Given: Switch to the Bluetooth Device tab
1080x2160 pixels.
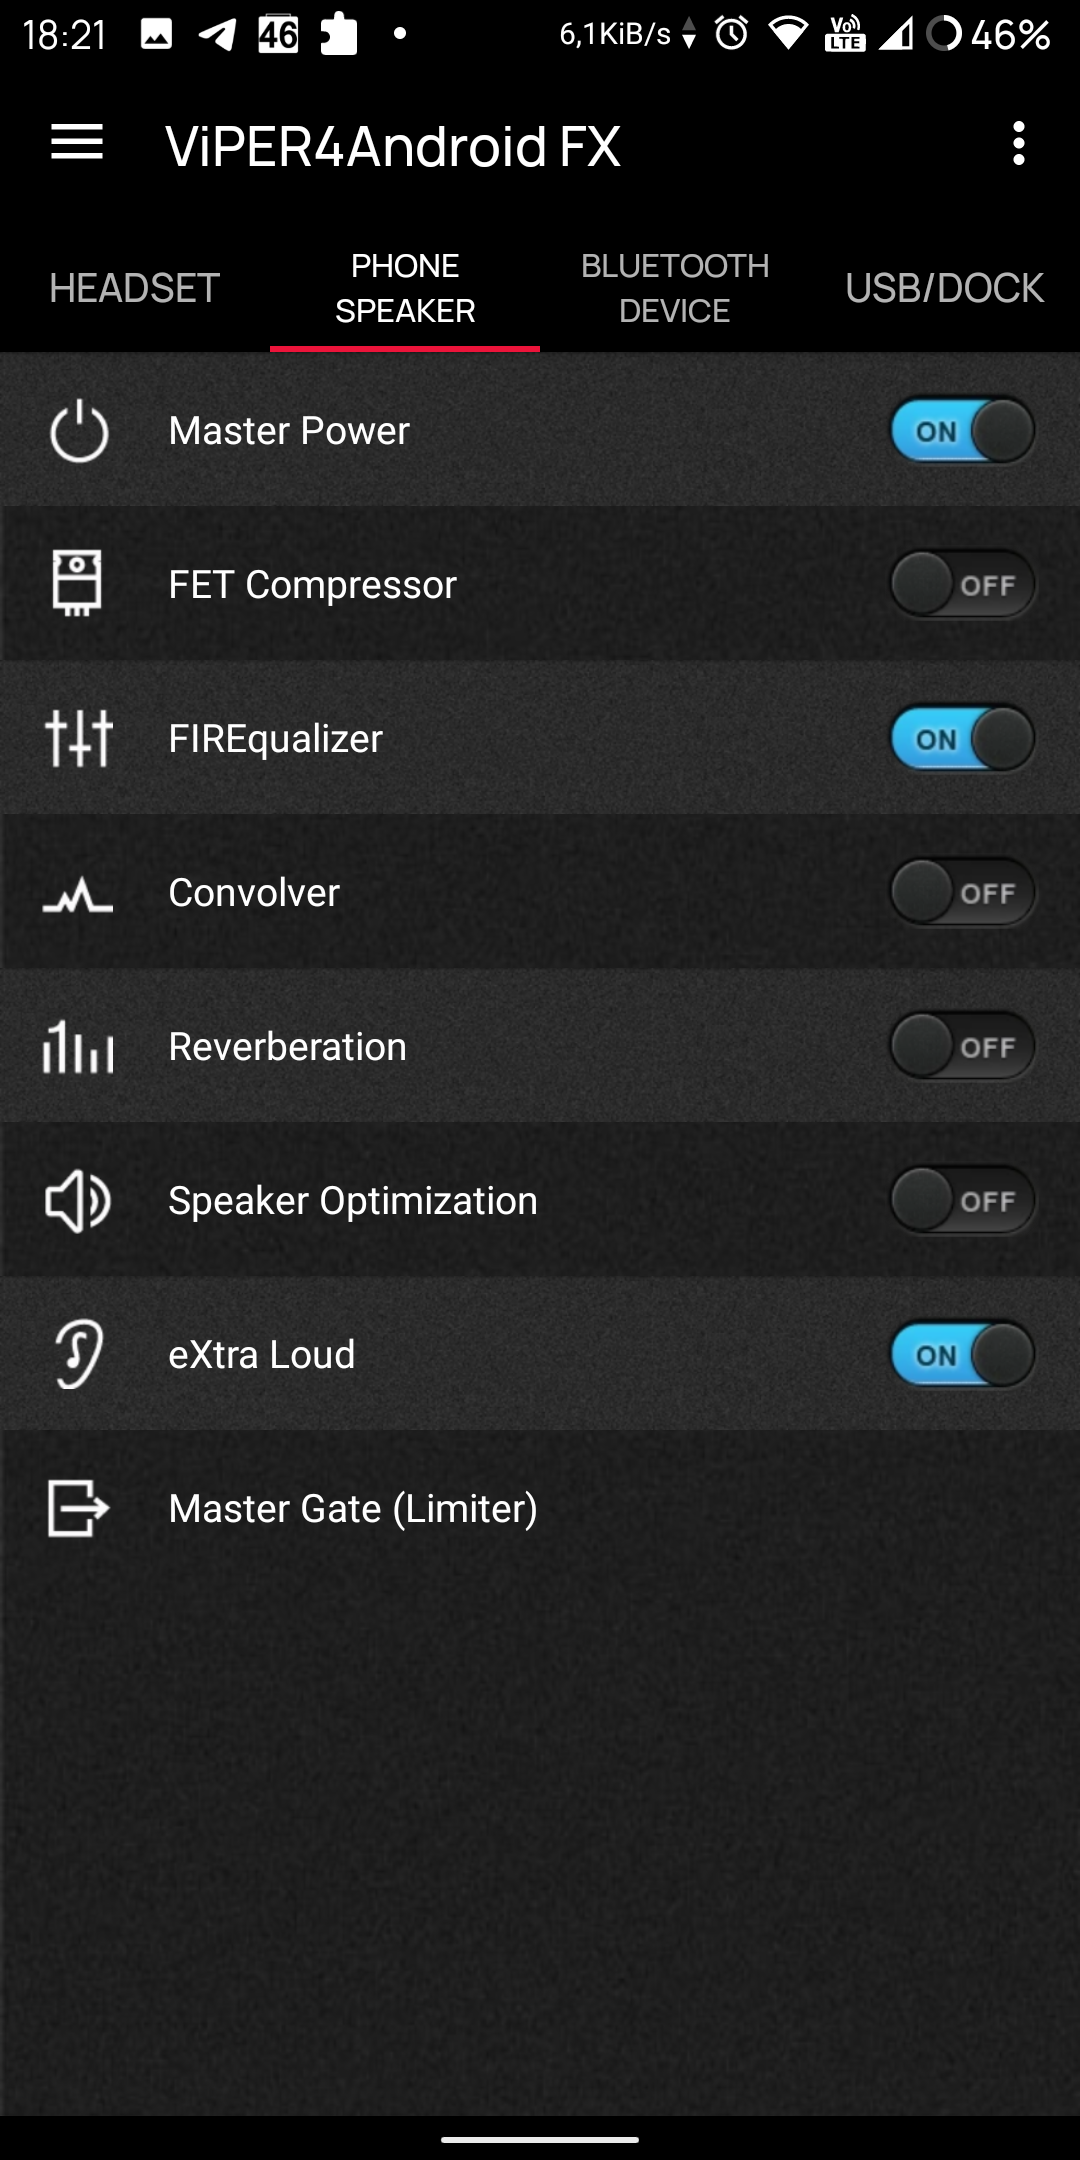Looking at the screenshot, I should coord(675,288).
